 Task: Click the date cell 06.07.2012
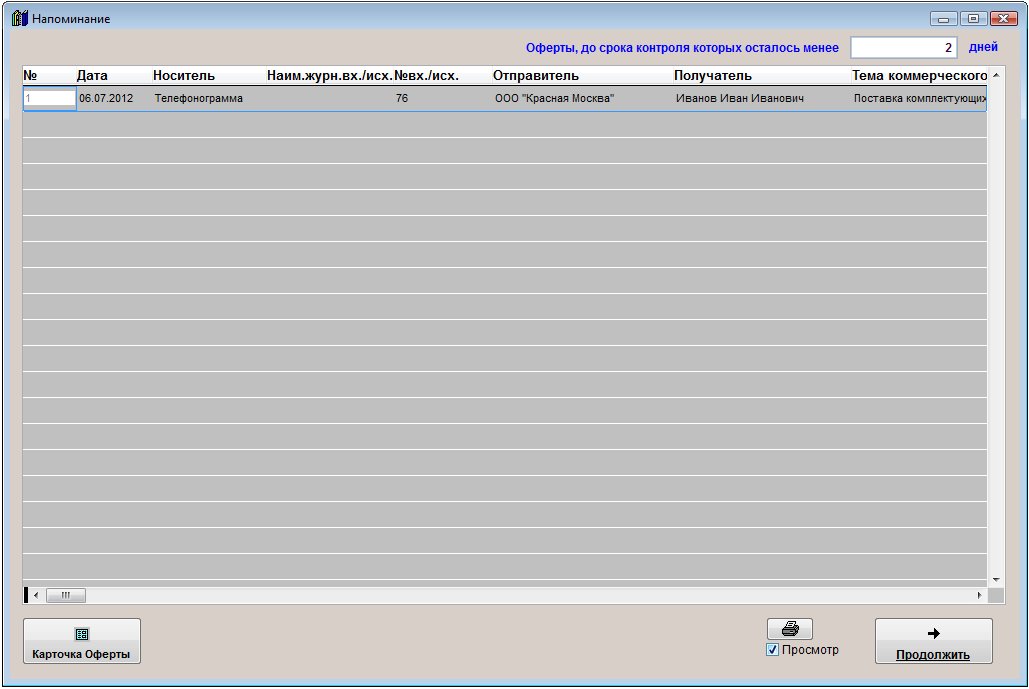click(x=106, y=98)
